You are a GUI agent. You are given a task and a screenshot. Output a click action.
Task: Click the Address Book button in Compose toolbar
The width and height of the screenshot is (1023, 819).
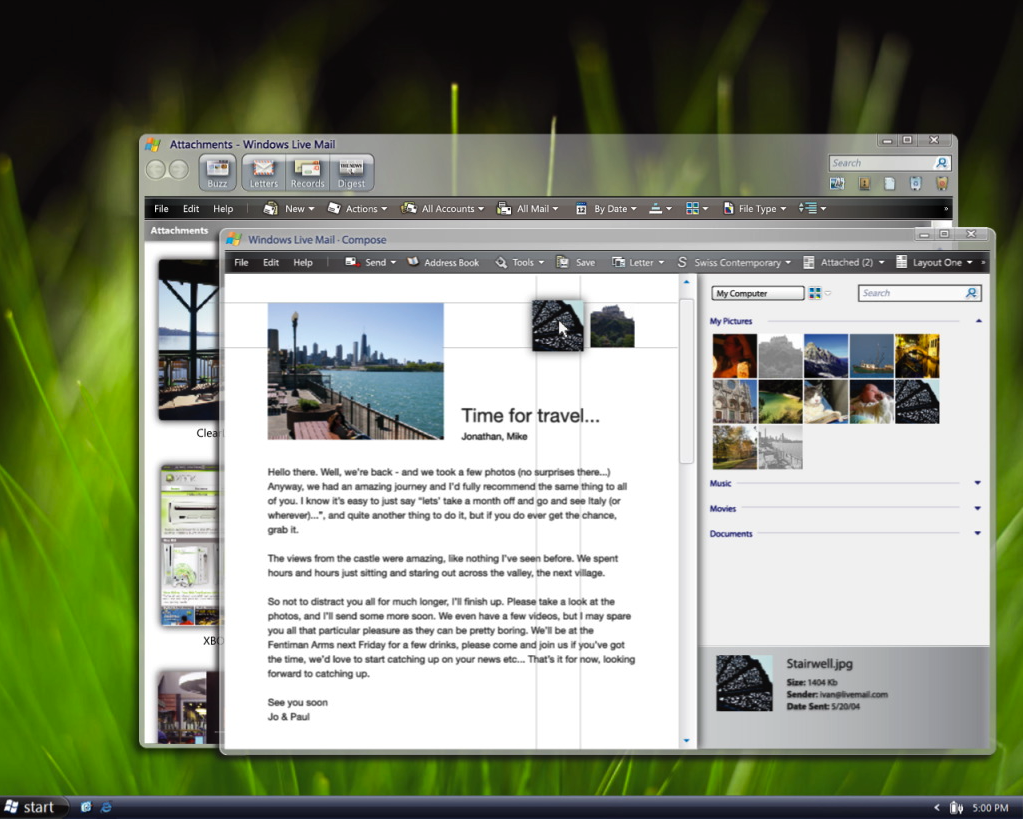443,262
